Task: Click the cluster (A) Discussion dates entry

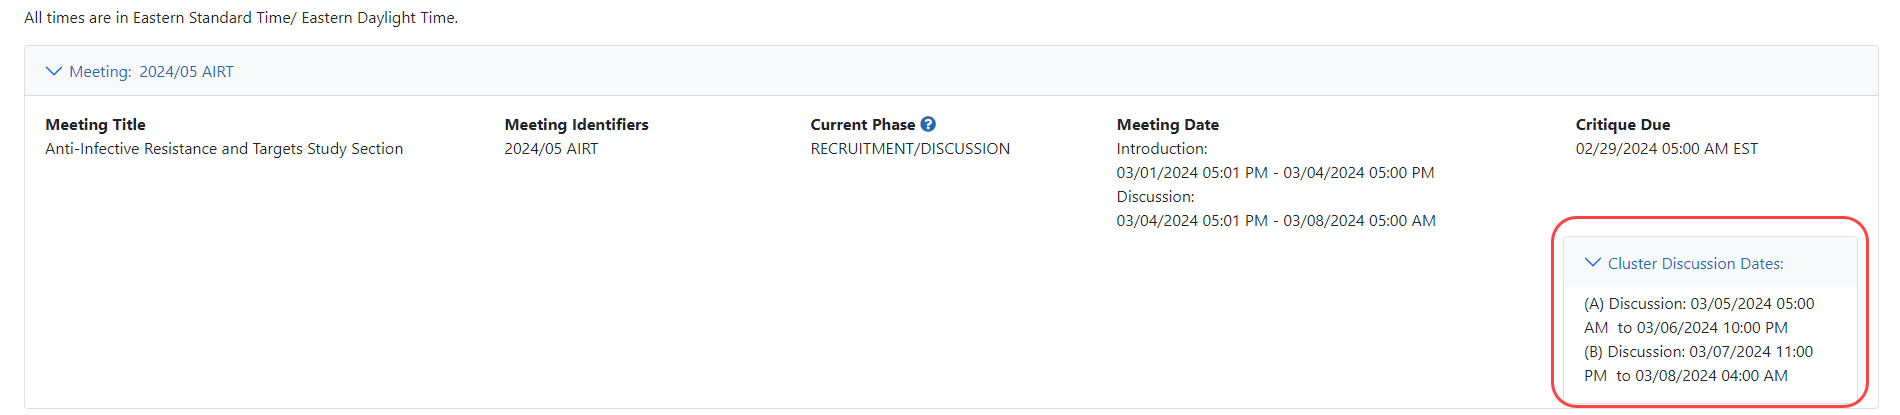Action: [1698, 315]
